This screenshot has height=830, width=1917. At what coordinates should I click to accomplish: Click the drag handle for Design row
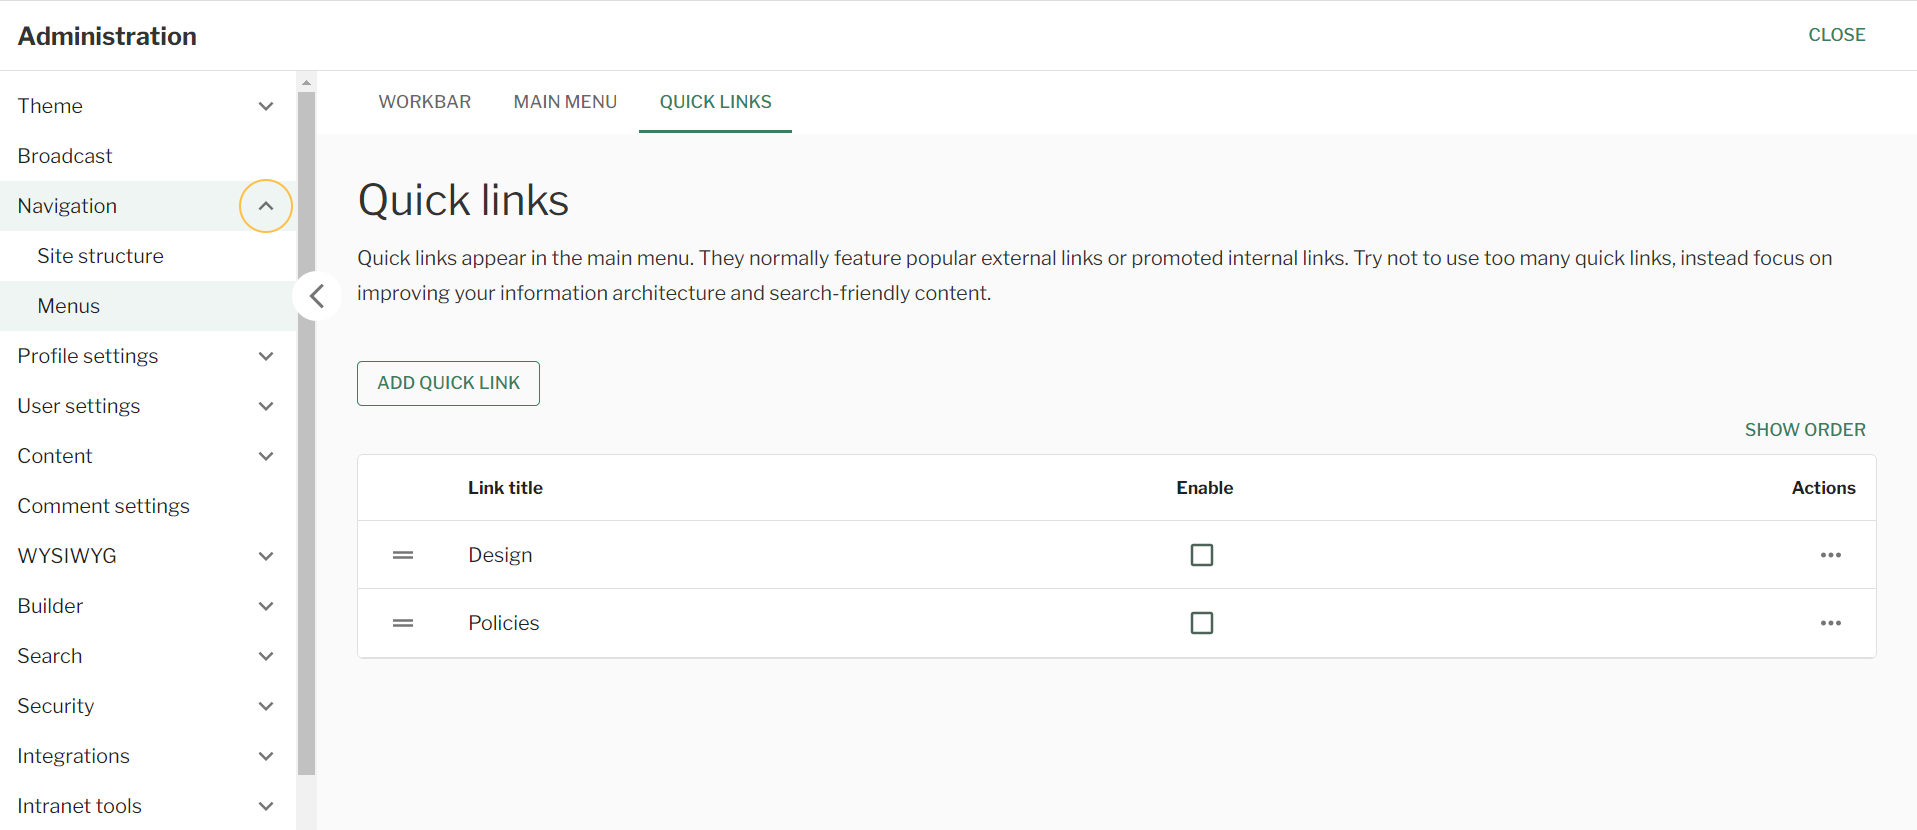coord(402,555)
